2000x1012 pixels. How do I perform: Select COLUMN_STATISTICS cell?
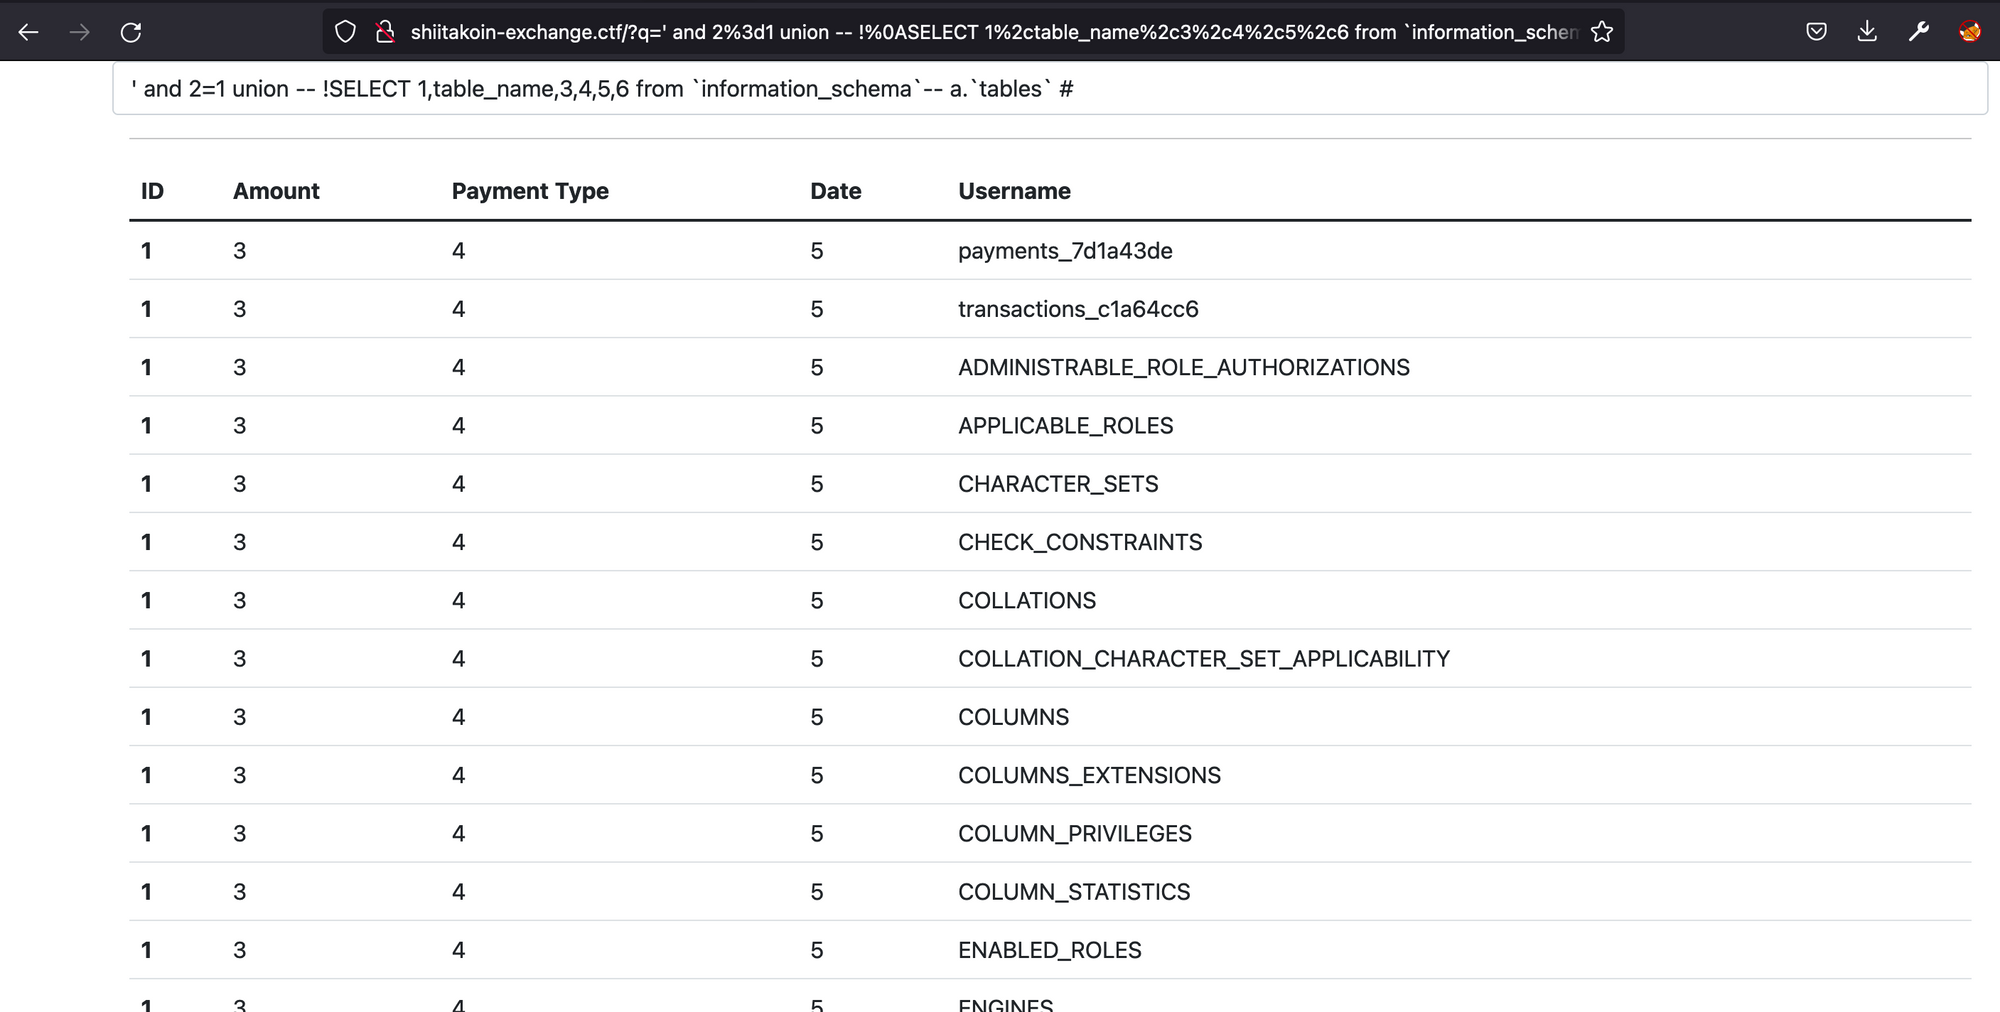(x=1074, y=892)
